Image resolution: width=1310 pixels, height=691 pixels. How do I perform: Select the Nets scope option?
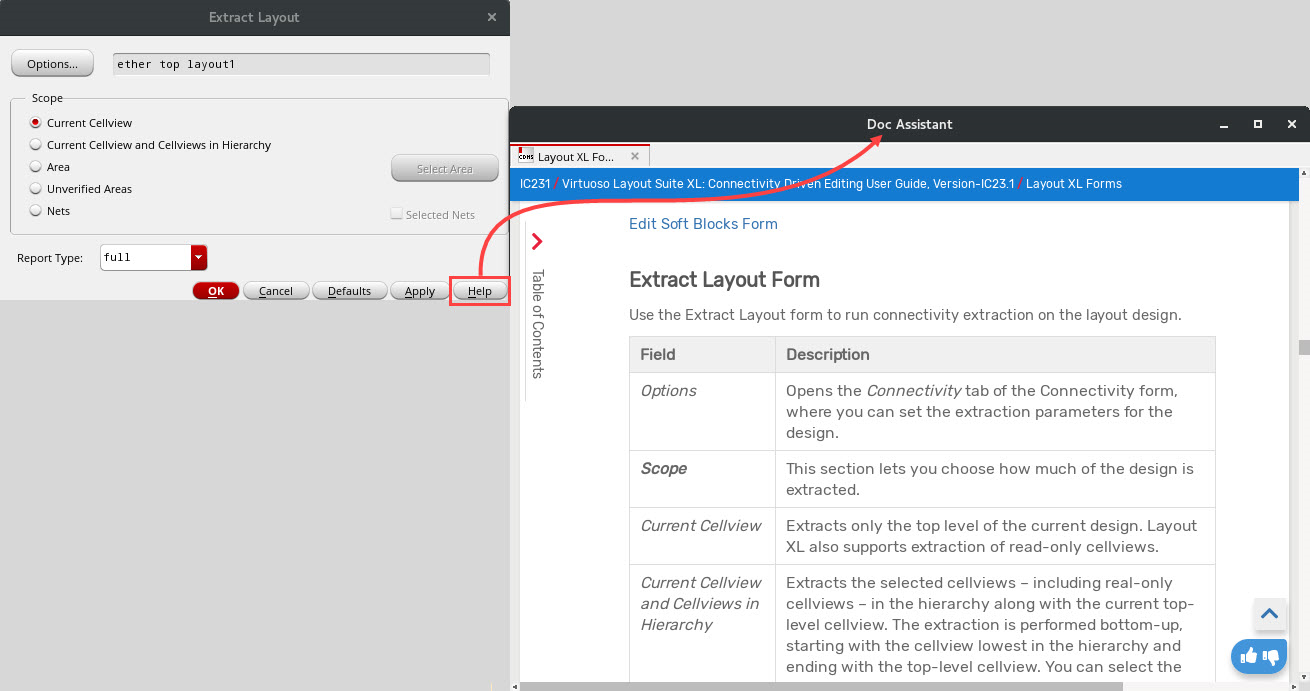click(50, 211)
